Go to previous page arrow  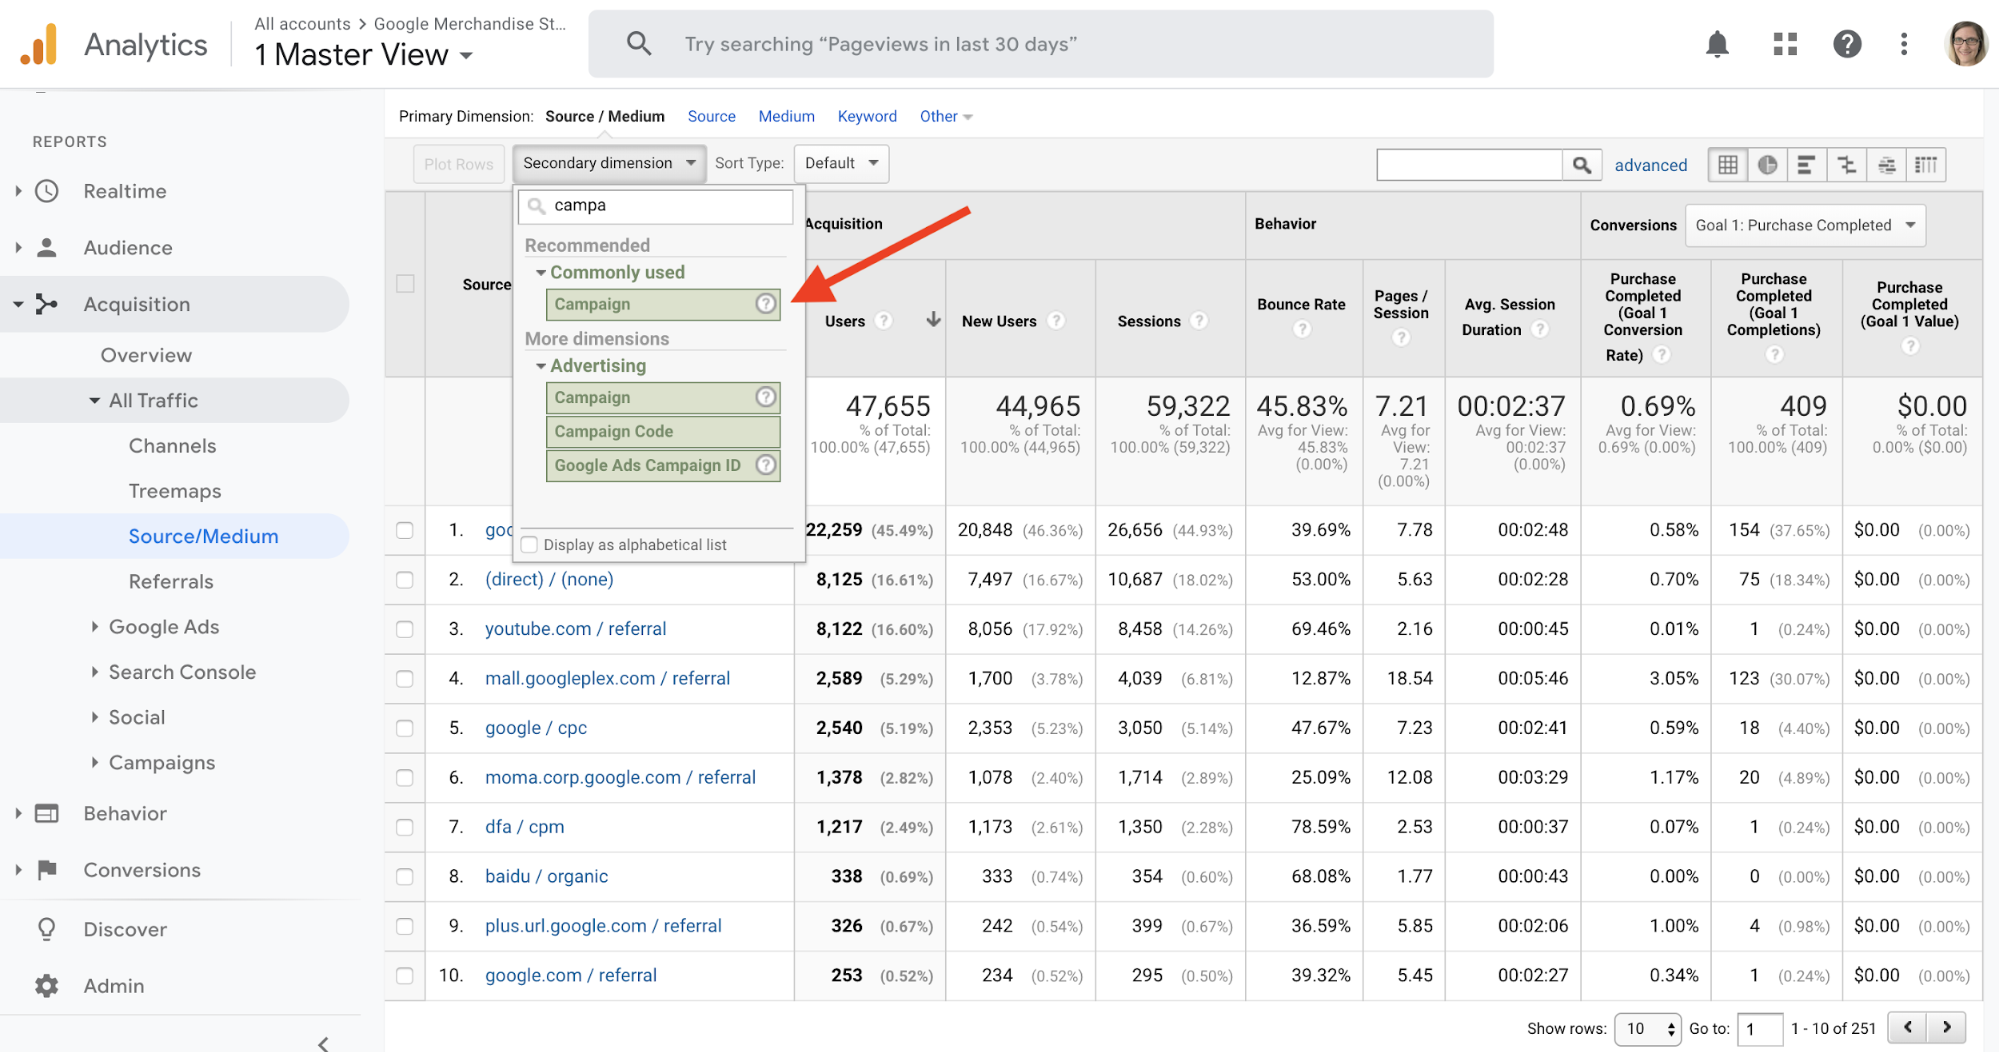1908,1027
